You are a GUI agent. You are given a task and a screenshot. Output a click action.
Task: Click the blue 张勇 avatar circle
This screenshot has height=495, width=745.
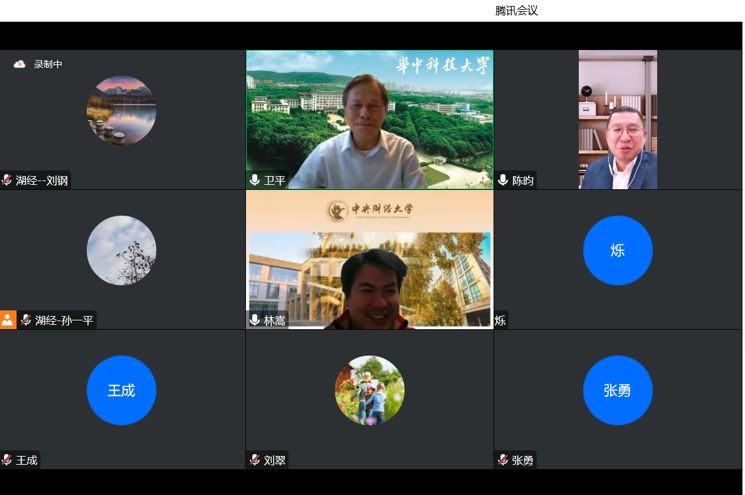pos(617,390)
